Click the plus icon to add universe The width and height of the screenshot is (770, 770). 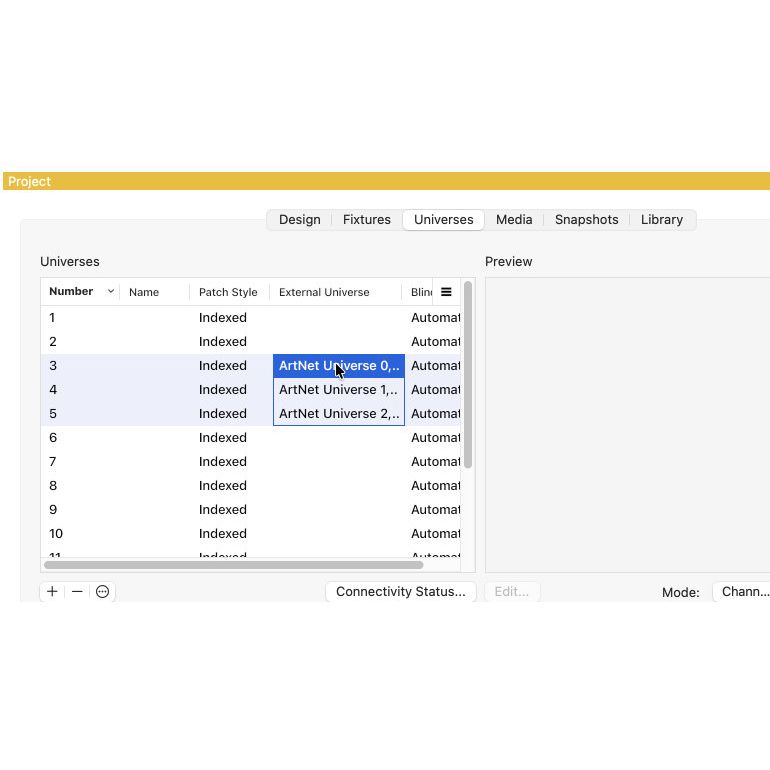tap(53, 592)
